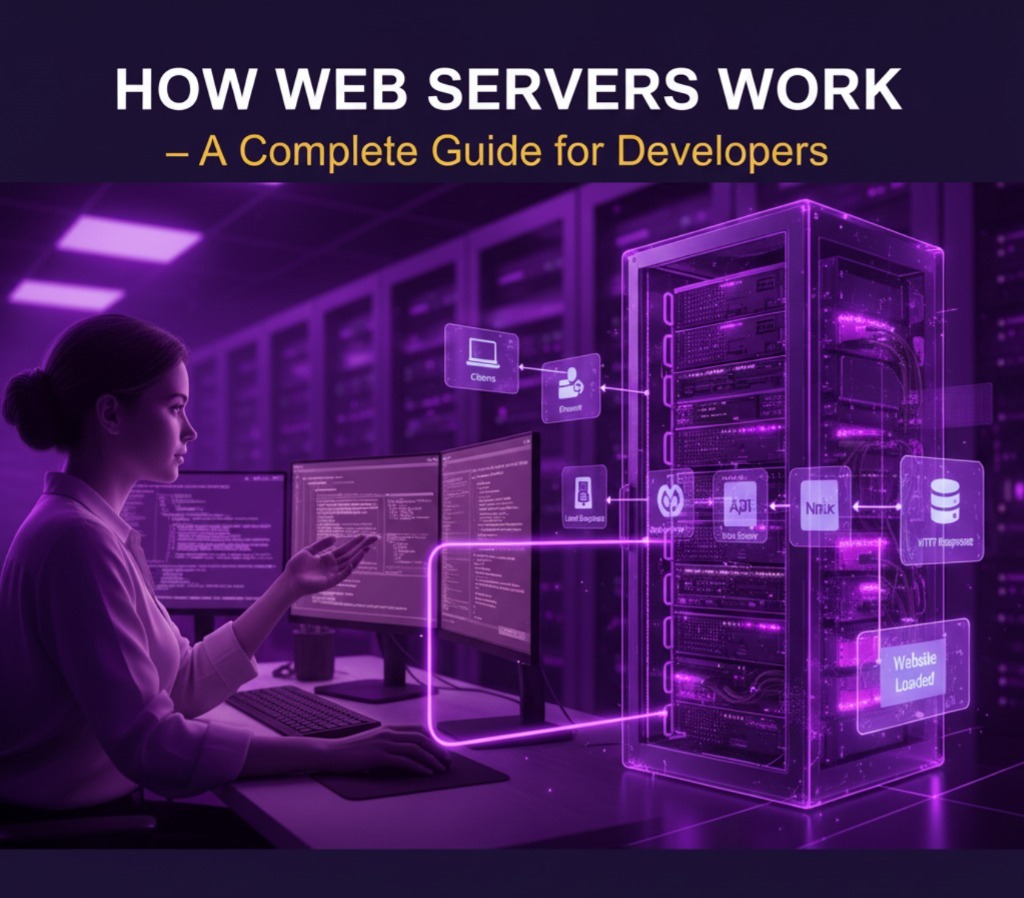Expand the arrow connecting Nginx to API
This screenshot has width=1024, height=898.
click(778, 503)
